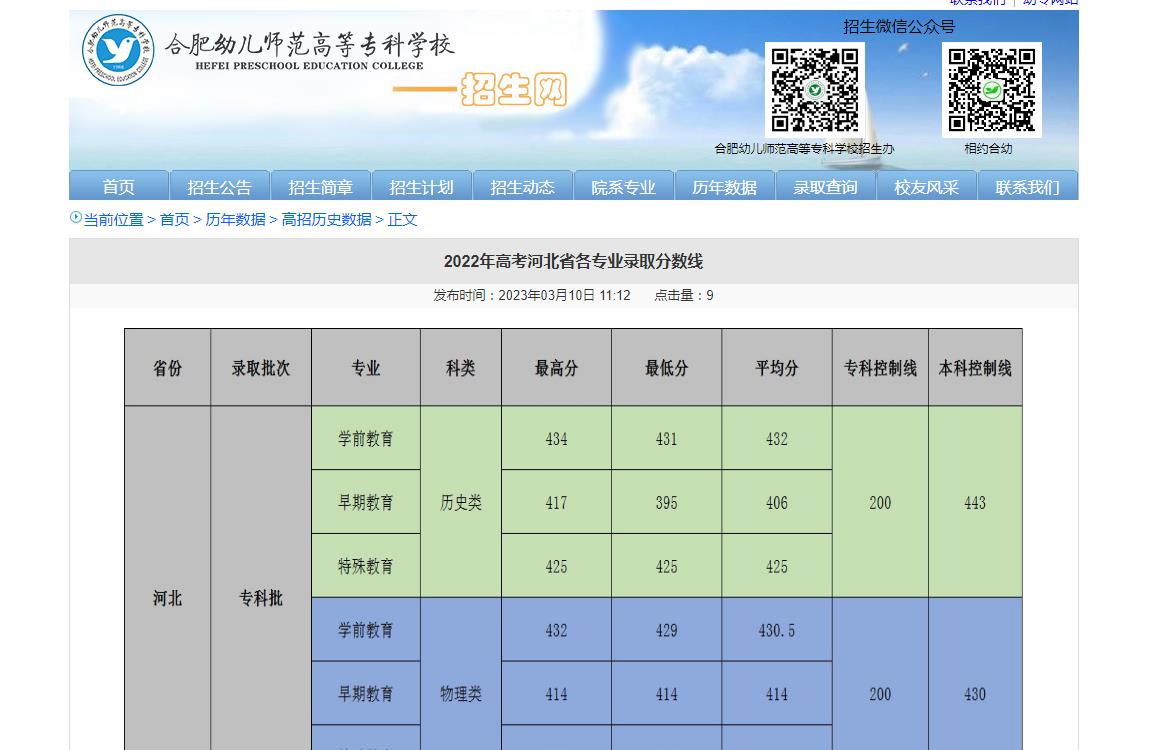Click the current location arrow icon
Viewport: 1150px width, 750px height.
(x=76, y=217)
